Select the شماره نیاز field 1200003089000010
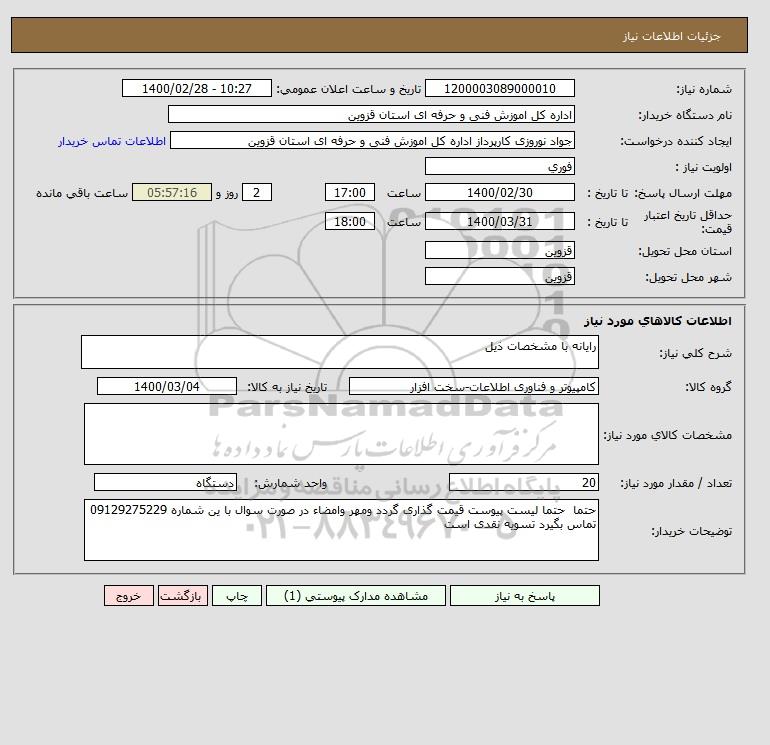 tap(499, 88)
